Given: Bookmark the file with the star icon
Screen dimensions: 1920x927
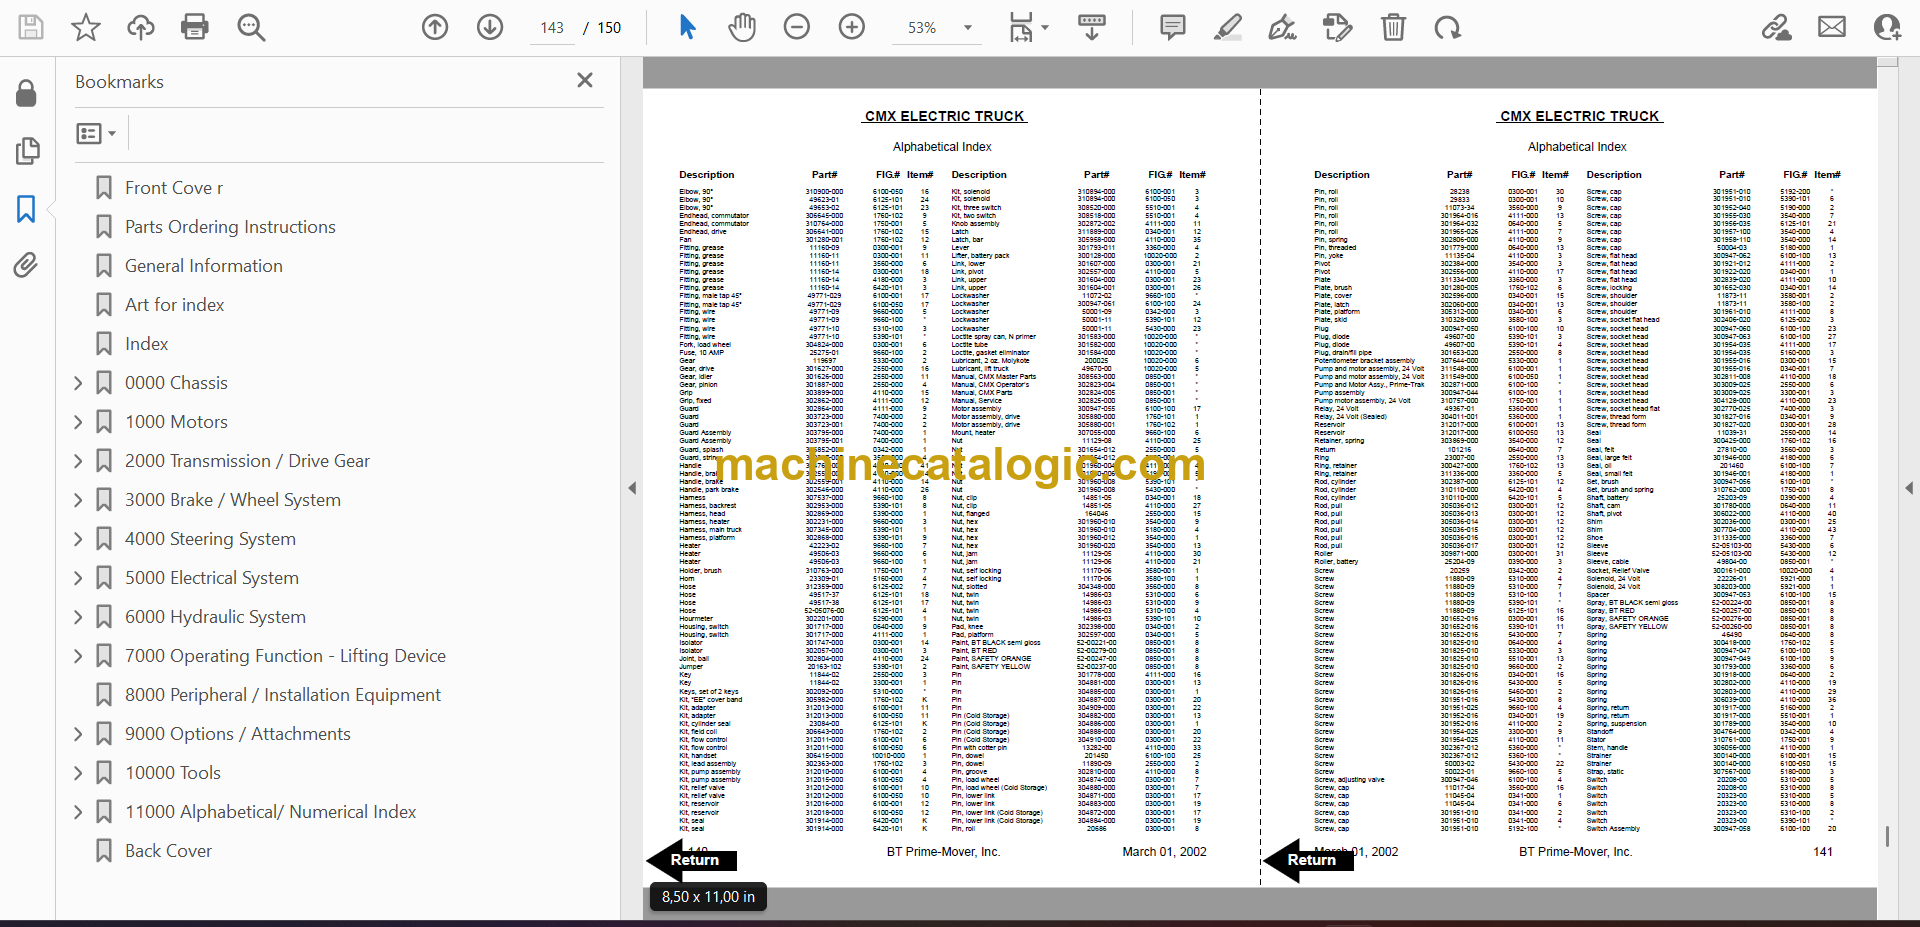Looking at the screenshot, I should 86,27.
